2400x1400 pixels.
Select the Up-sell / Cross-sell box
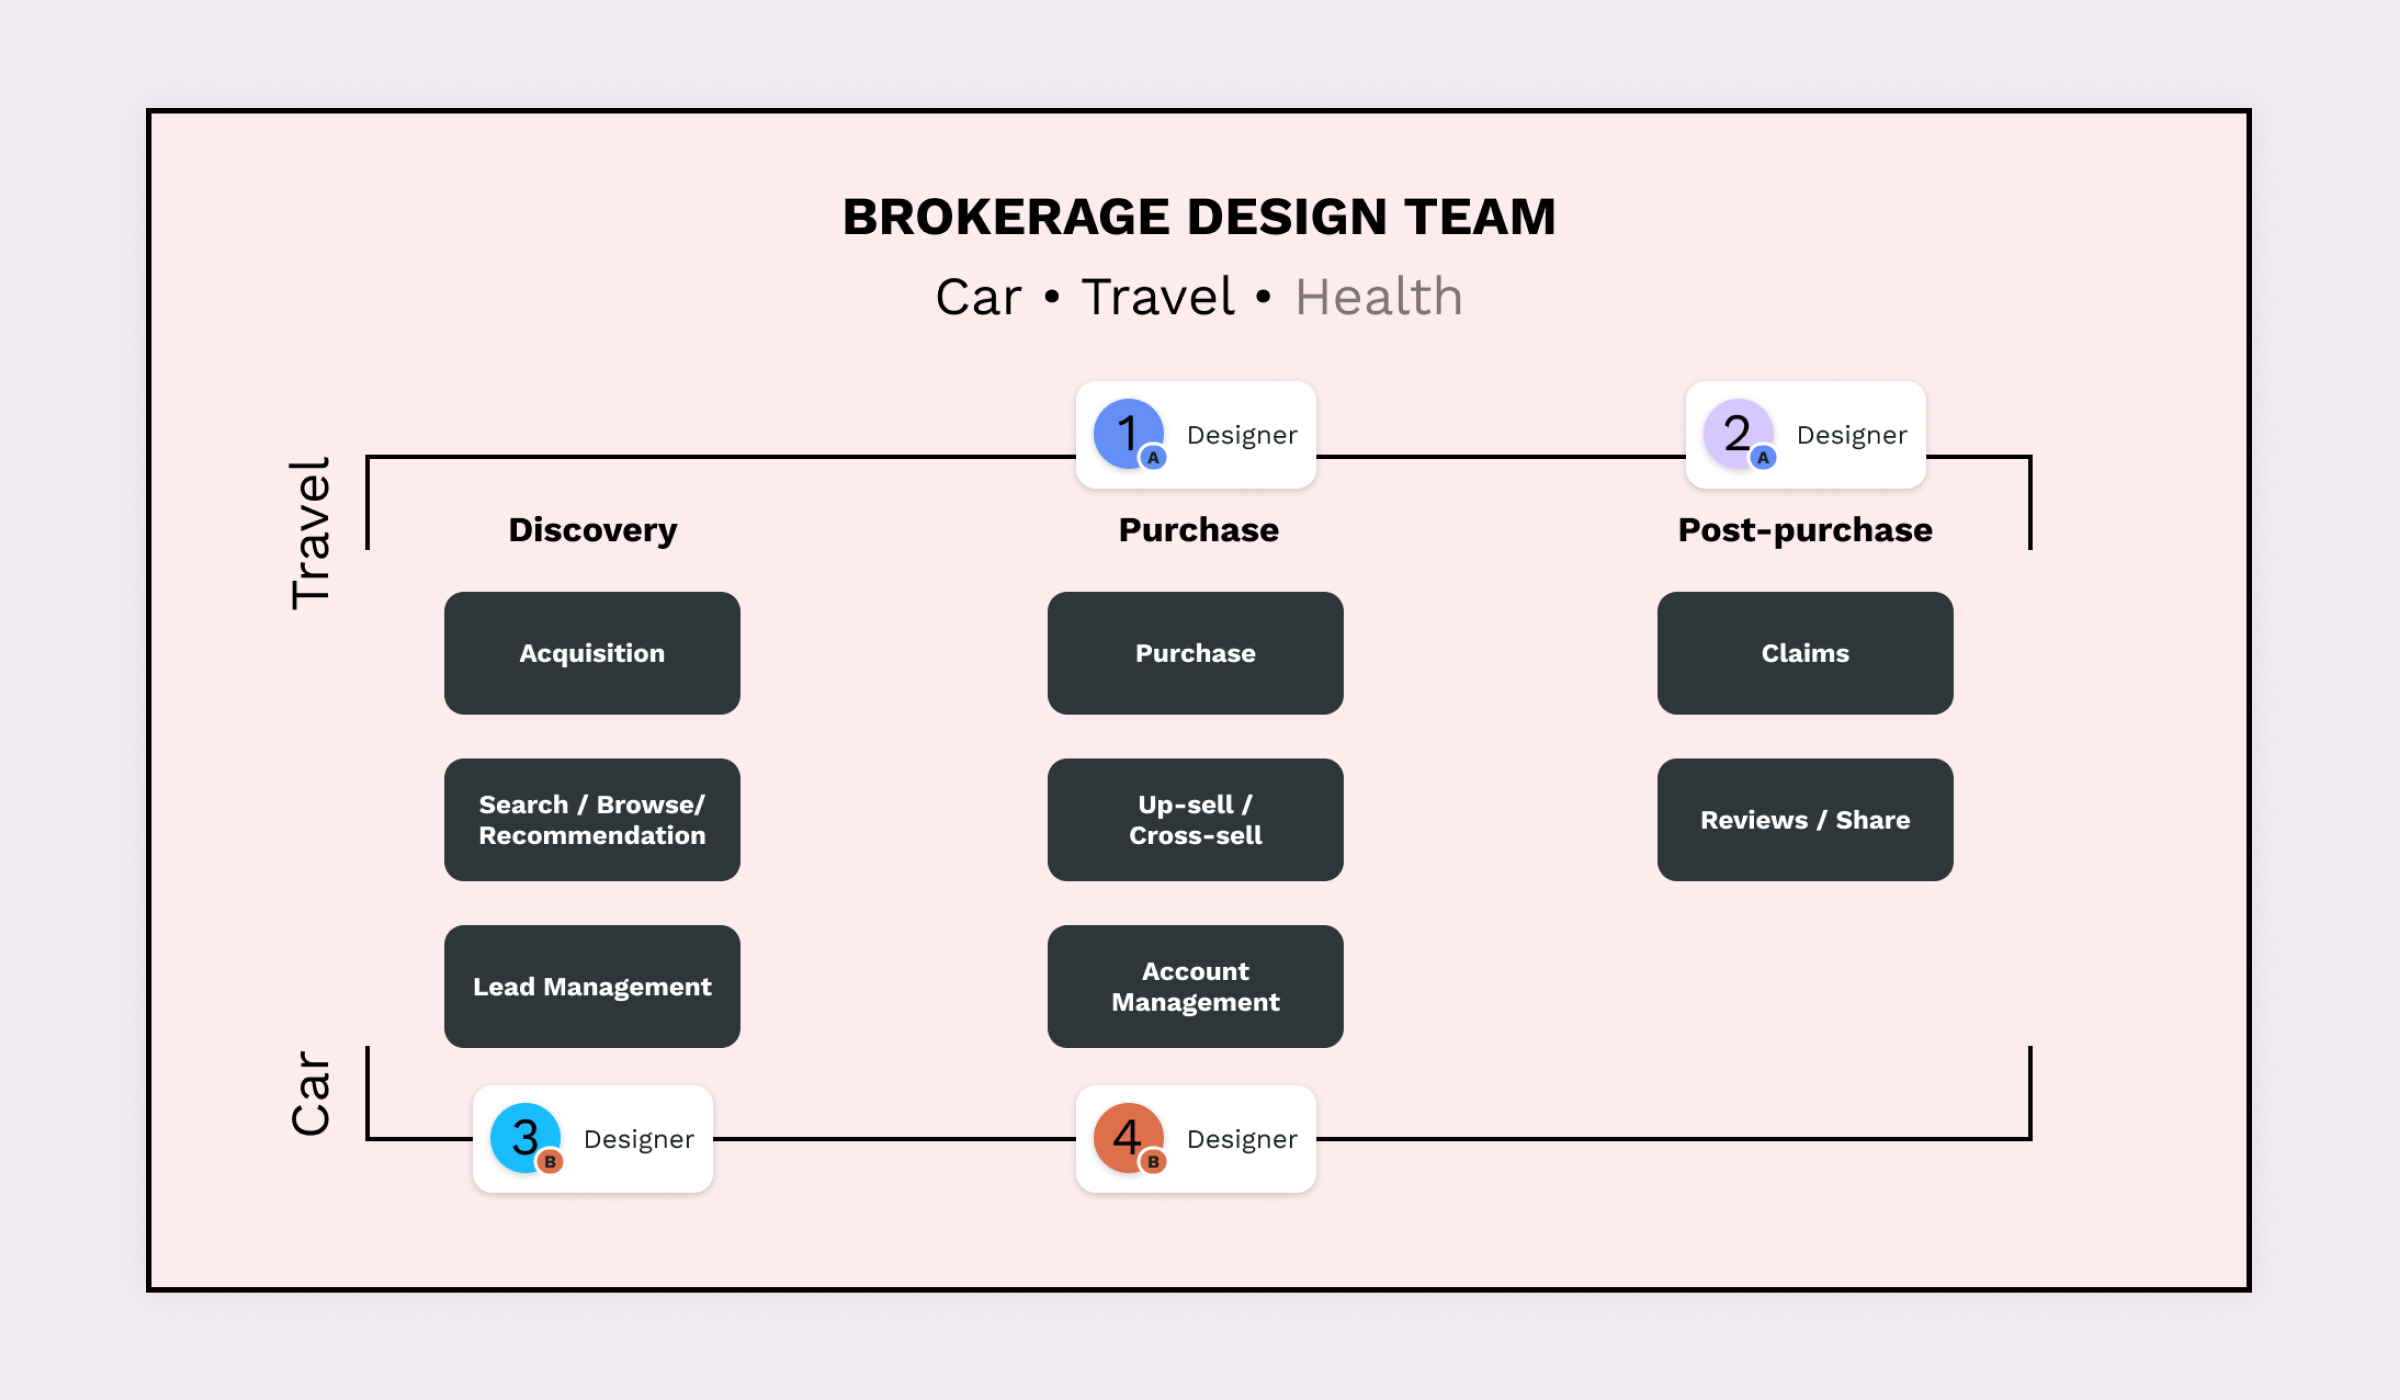[x=1195, y=820]
